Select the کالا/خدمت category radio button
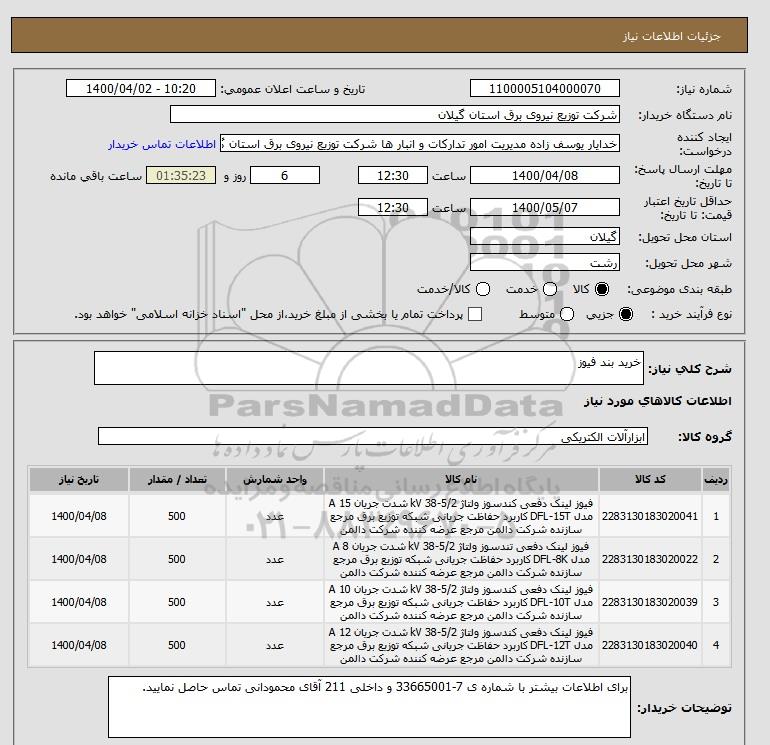770x745 pixels. tap(483, 289)
